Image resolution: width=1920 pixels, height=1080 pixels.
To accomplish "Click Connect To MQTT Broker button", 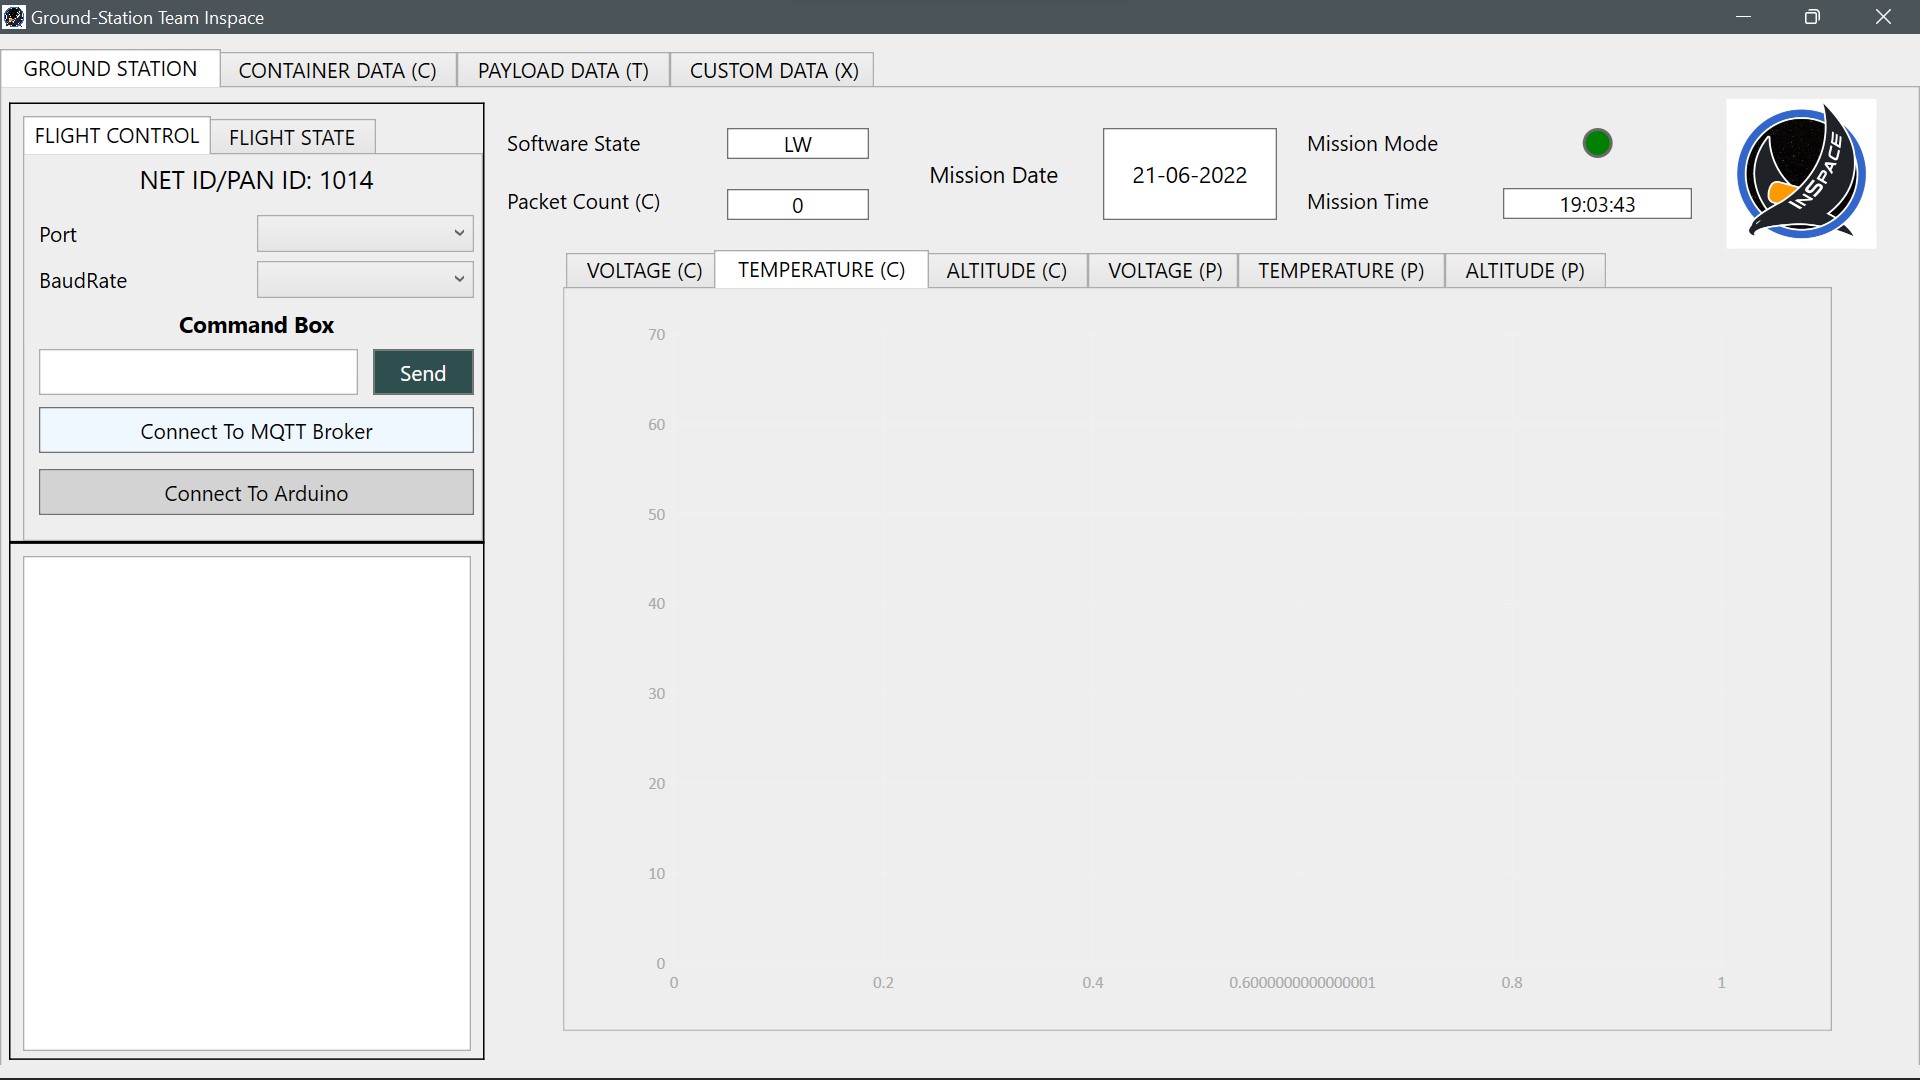I will click(256, 431).
